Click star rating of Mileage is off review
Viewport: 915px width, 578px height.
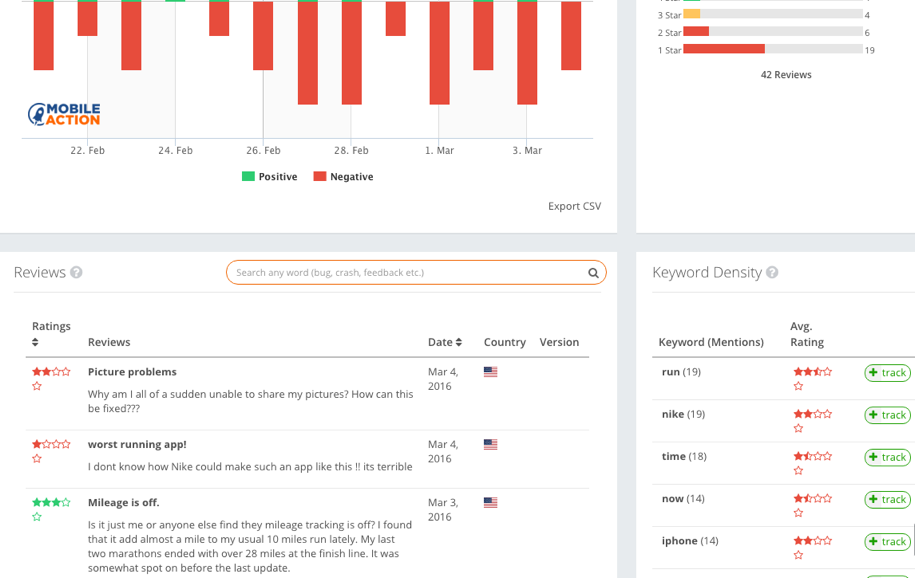(51, 509)
